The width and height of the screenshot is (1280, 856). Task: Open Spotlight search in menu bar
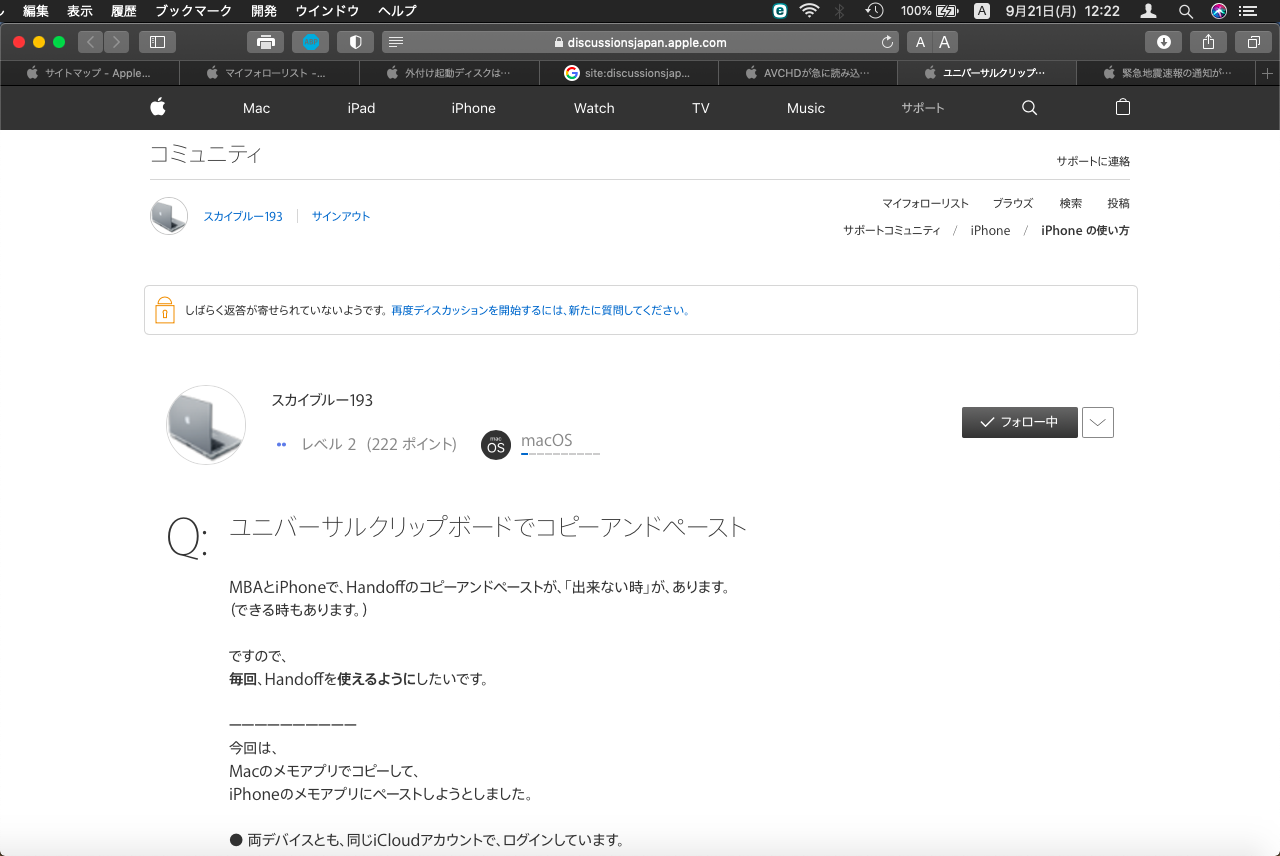[x=1186, y=11]
